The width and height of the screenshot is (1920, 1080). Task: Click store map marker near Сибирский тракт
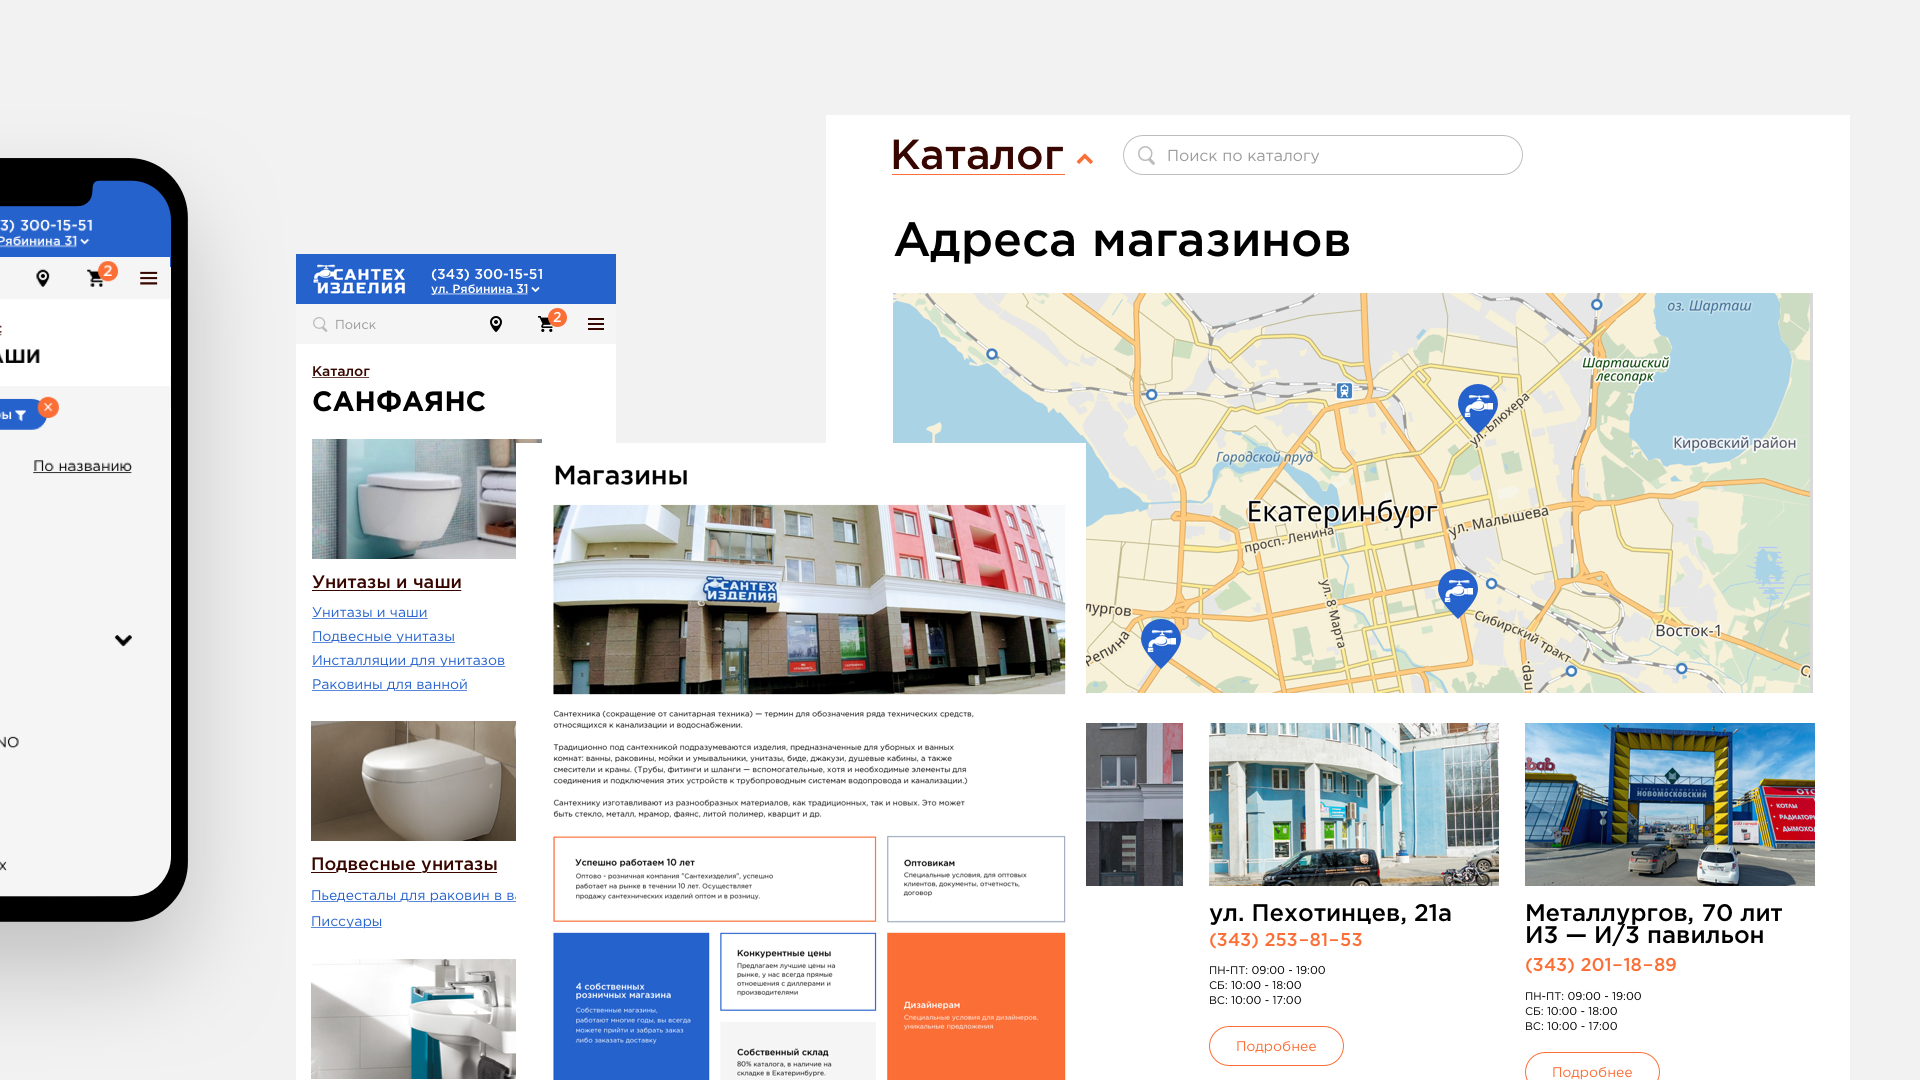point(1457,593)
